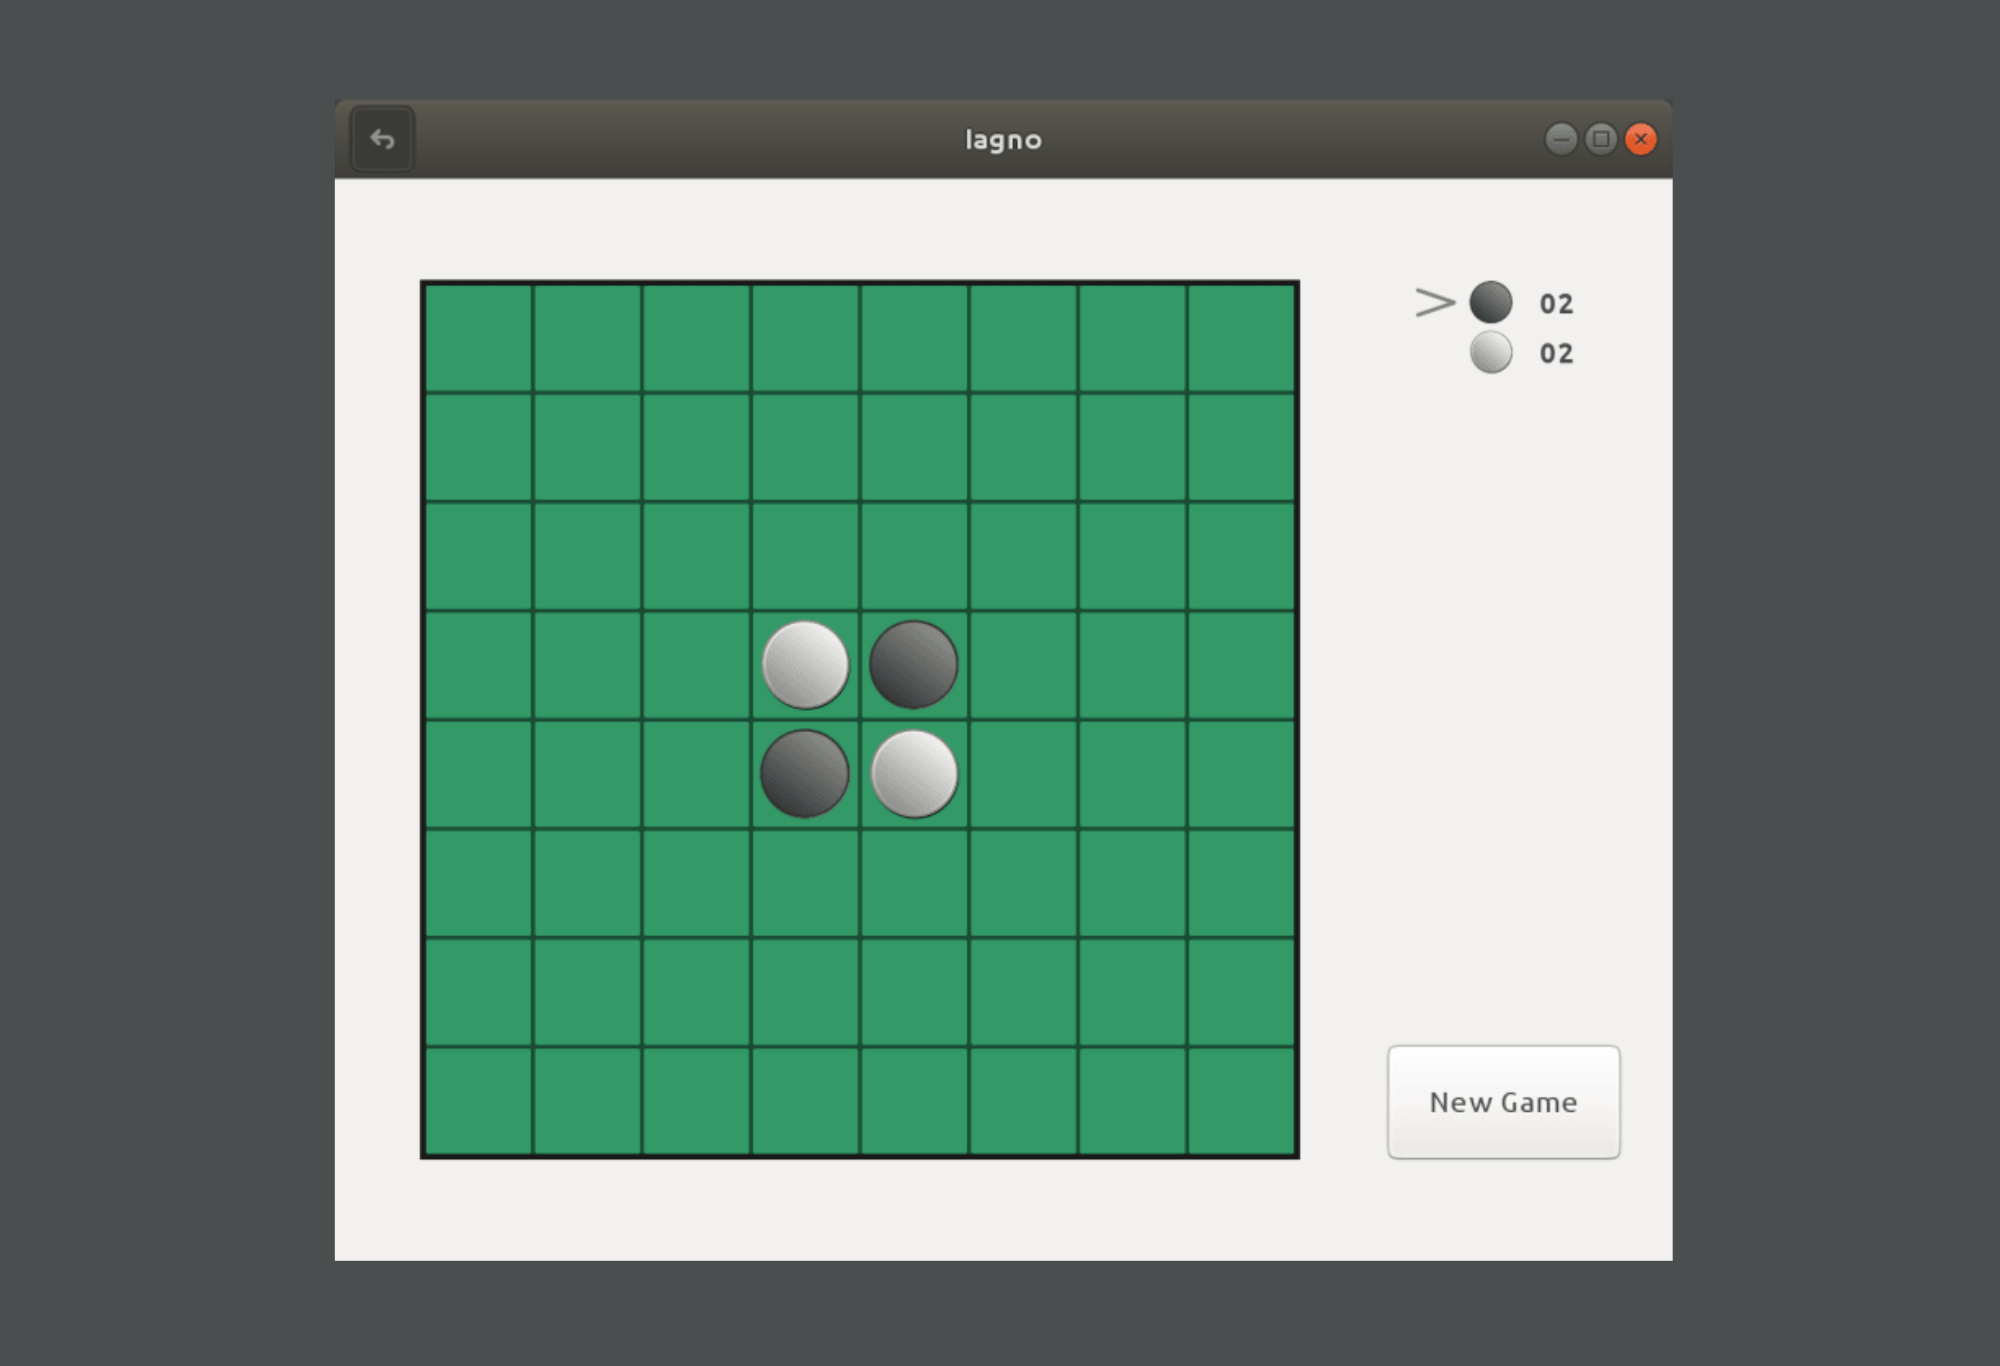Click the turn indicator arrow beside dark disc
This screenshot has height=1366, width=2000.
coord(1435,302)
